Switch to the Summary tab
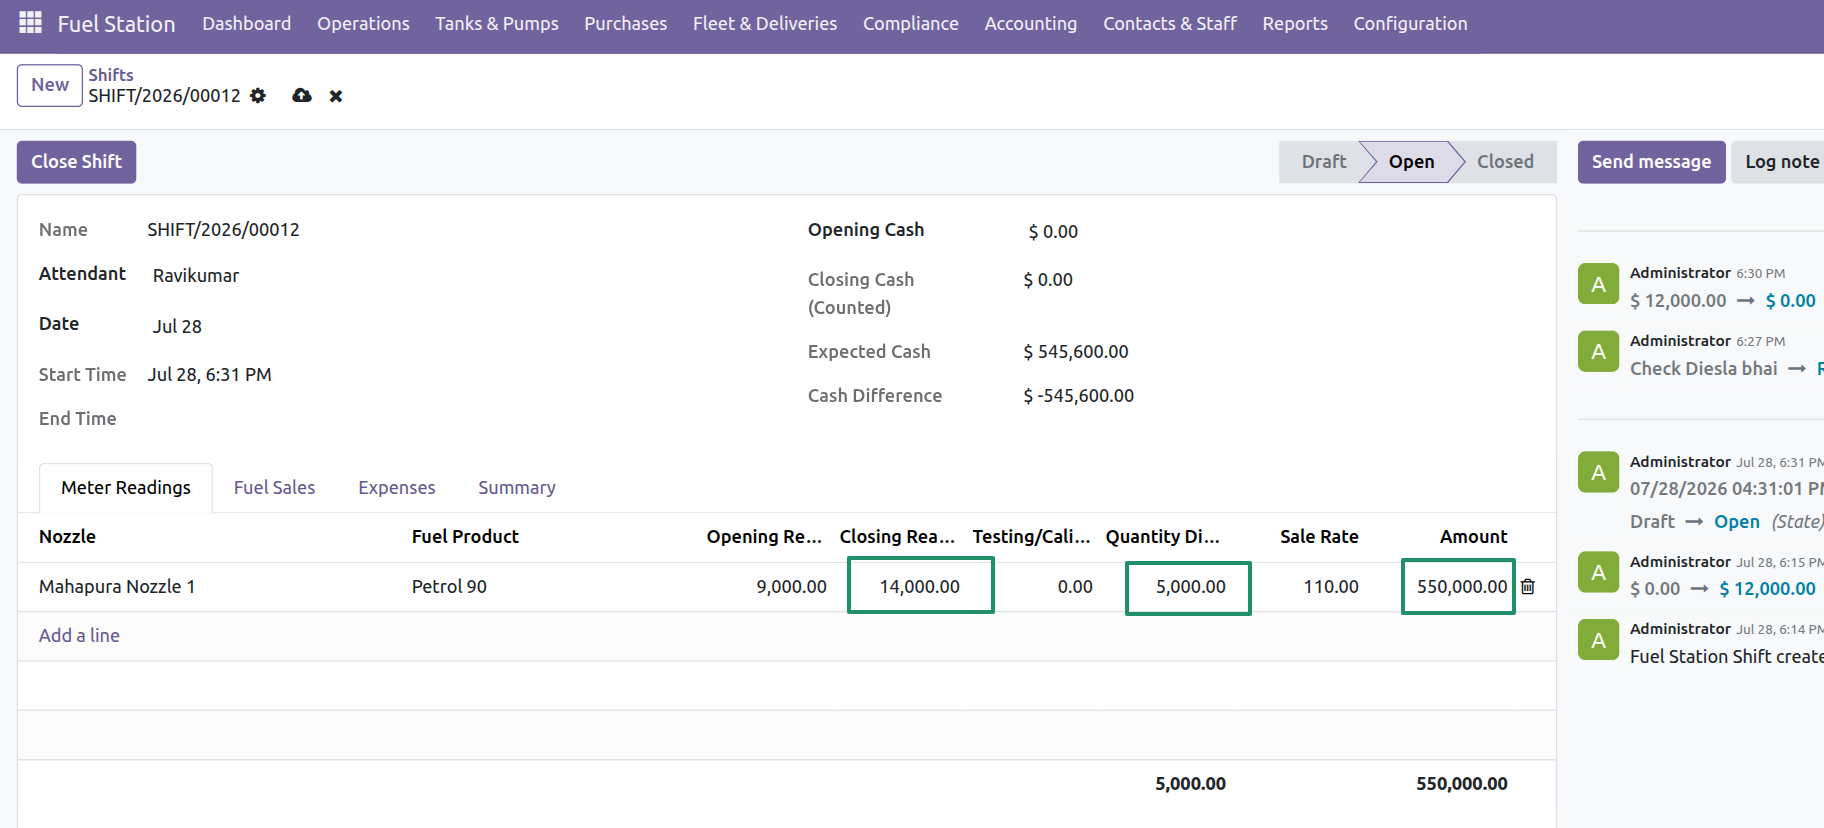 pyautogui.click(x=517, y=488)
